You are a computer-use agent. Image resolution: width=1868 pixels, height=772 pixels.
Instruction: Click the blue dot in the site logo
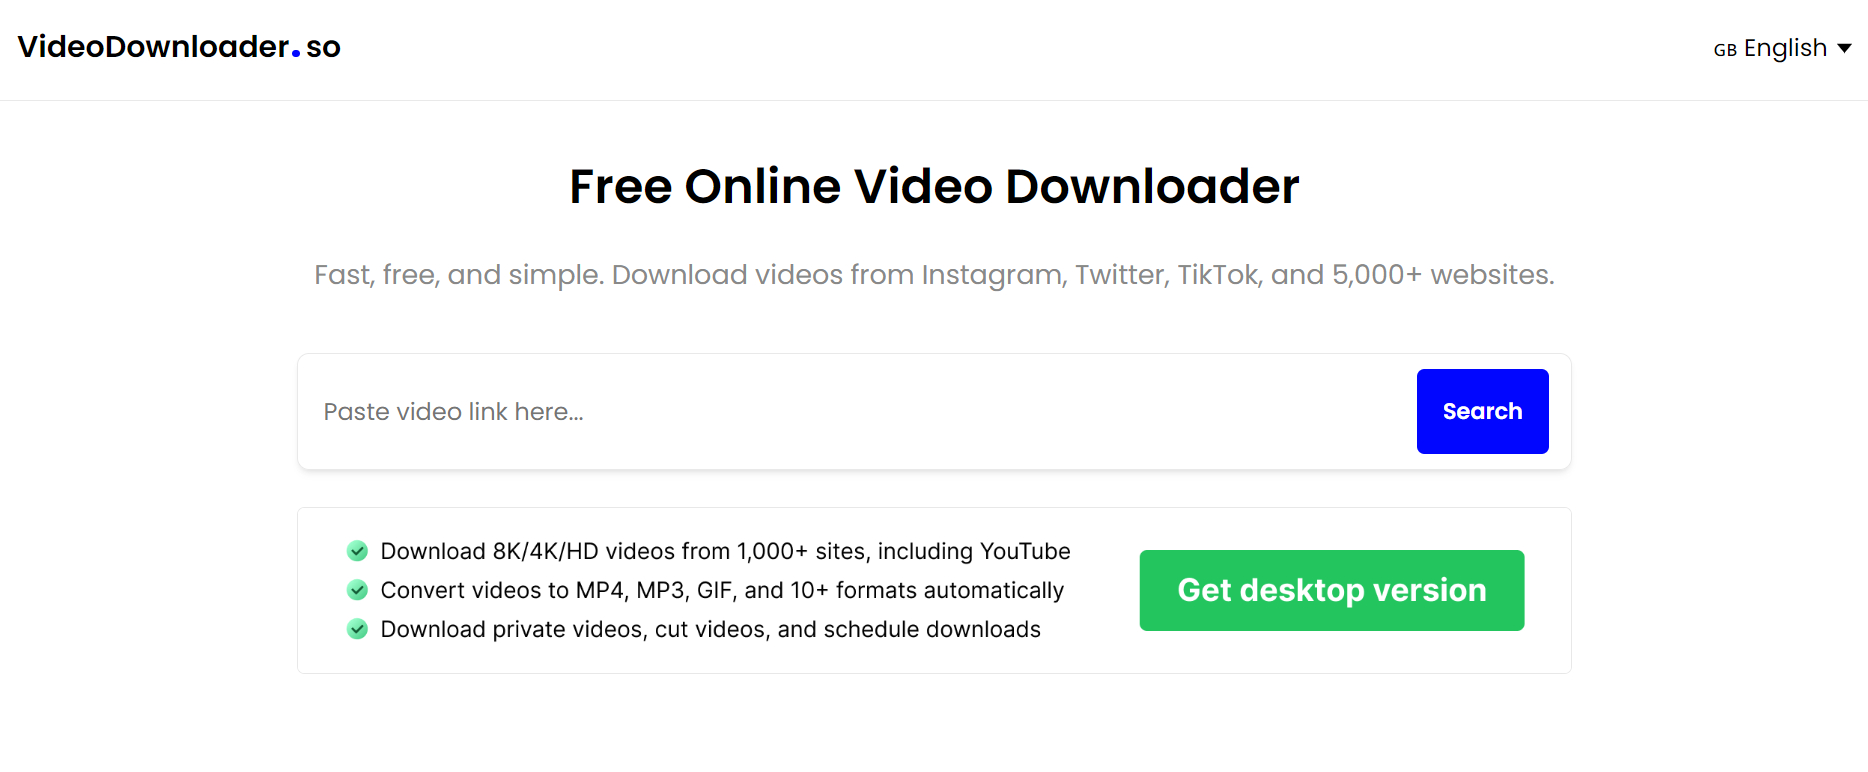pyautogui.click(x=296, y=53)
